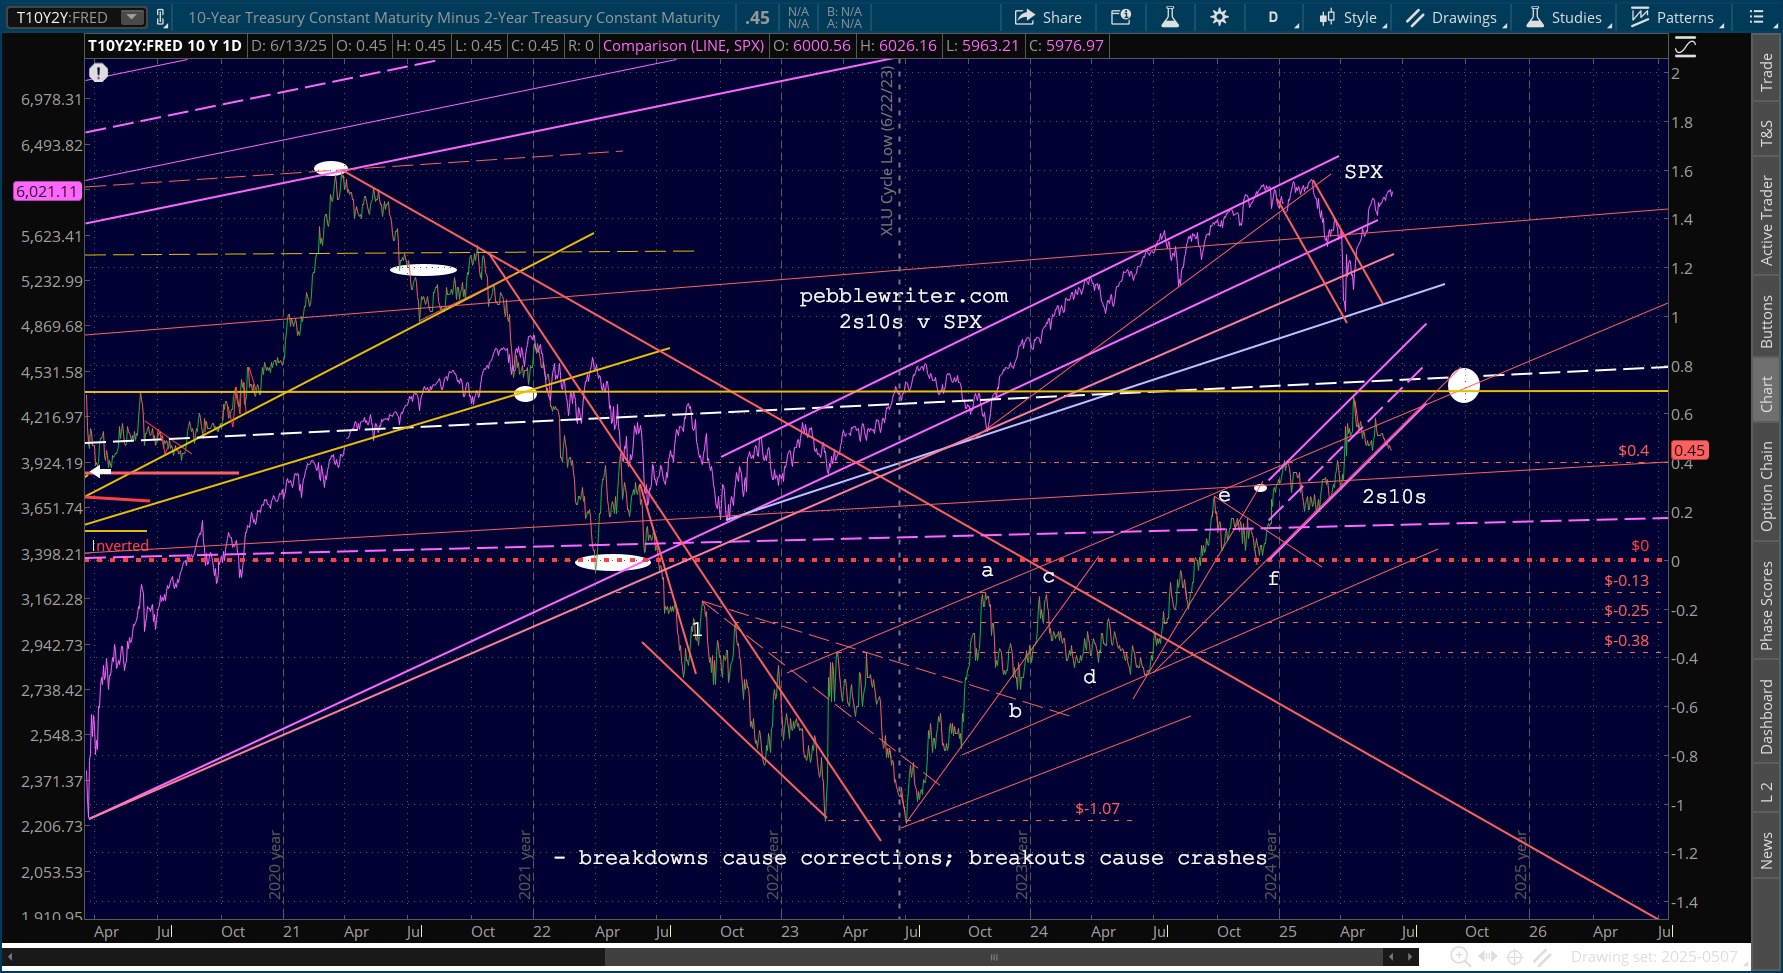Click the wave label 'a' on the chart
Image resolution: width=1783 pixels, height=973 pixels.
point(987,571)
